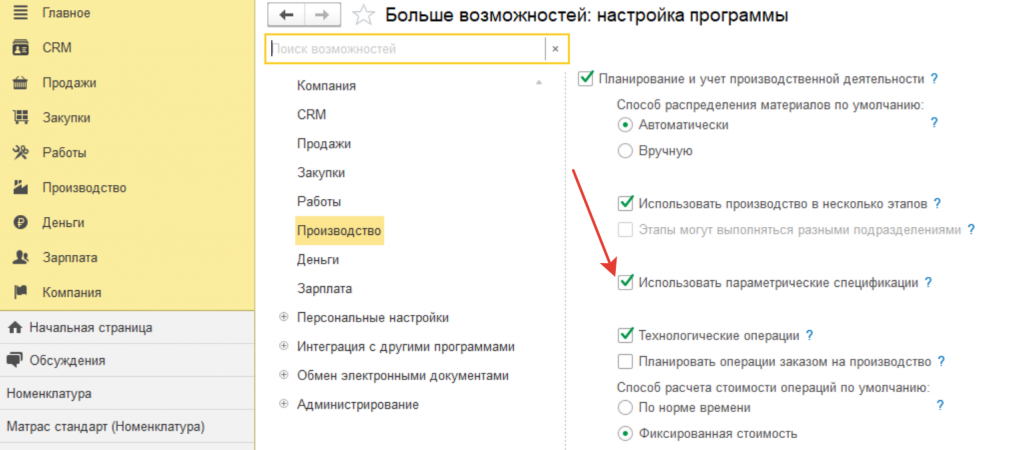The height and width of the screenshot is (450, 1024).
Task: Show help for Планировать операции заказом на производство
Action: tap(941, 361)
